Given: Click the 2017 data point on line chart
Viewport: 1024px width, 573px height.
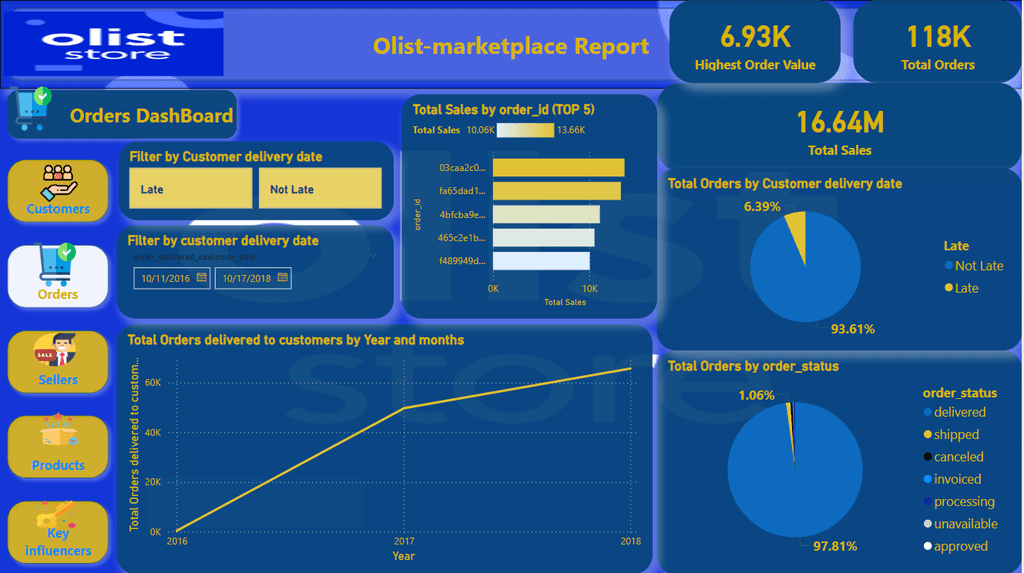Looking at the screenshot, I should [x=404, y=408].
